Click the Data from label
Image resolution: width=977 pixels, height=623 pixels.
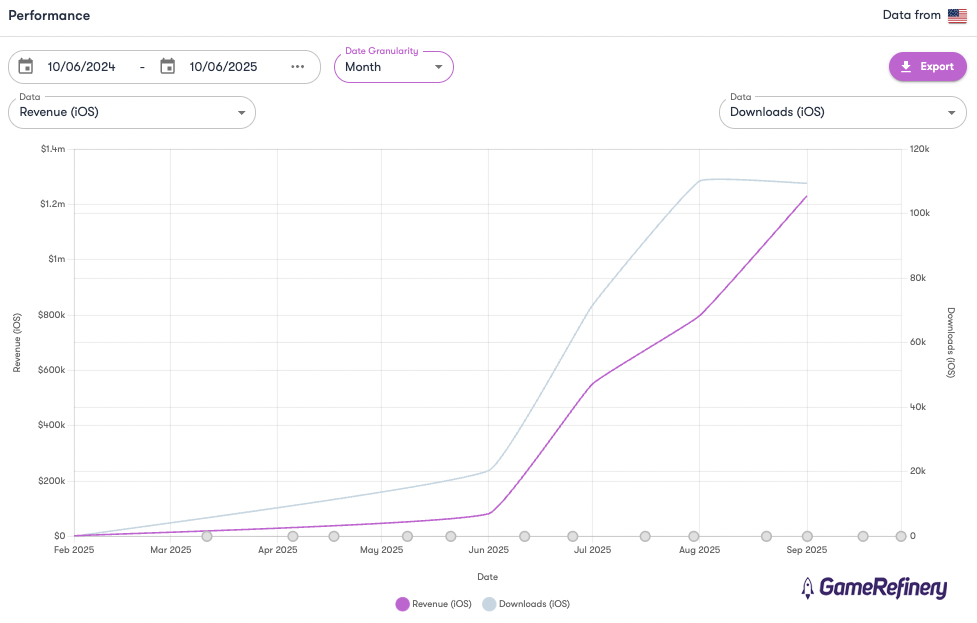point(911,16)
